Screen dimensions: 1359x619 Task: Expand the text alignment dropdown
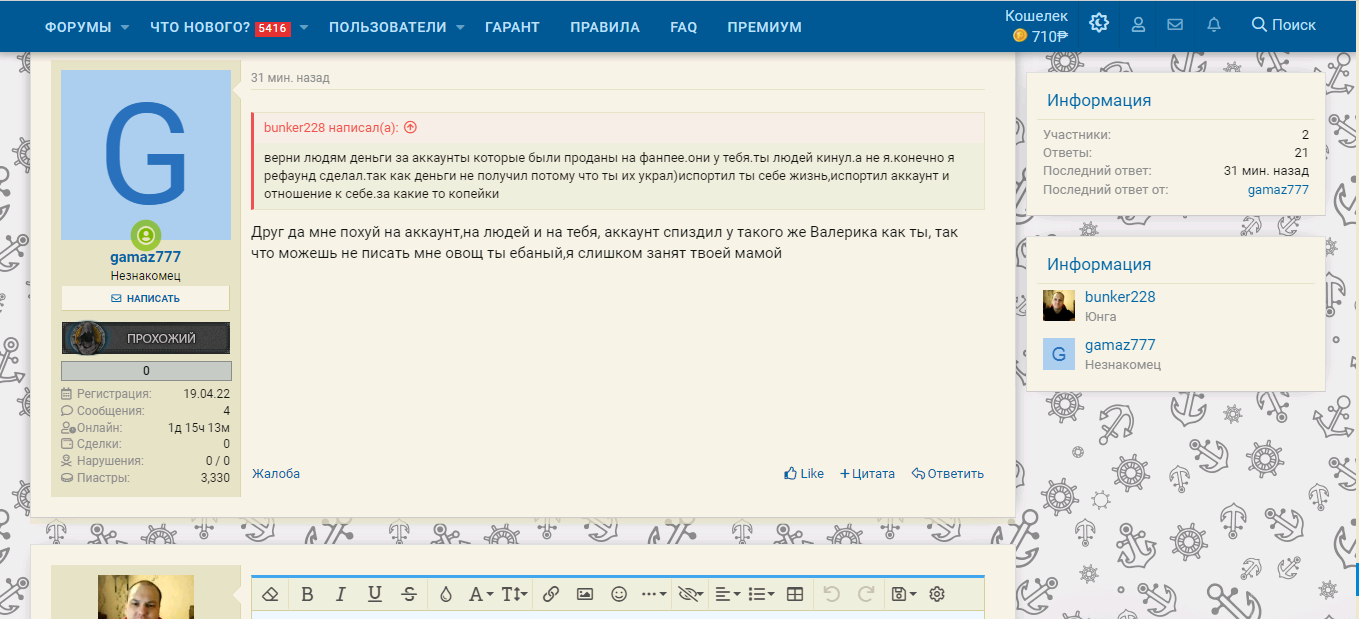(x=729, y=594)
